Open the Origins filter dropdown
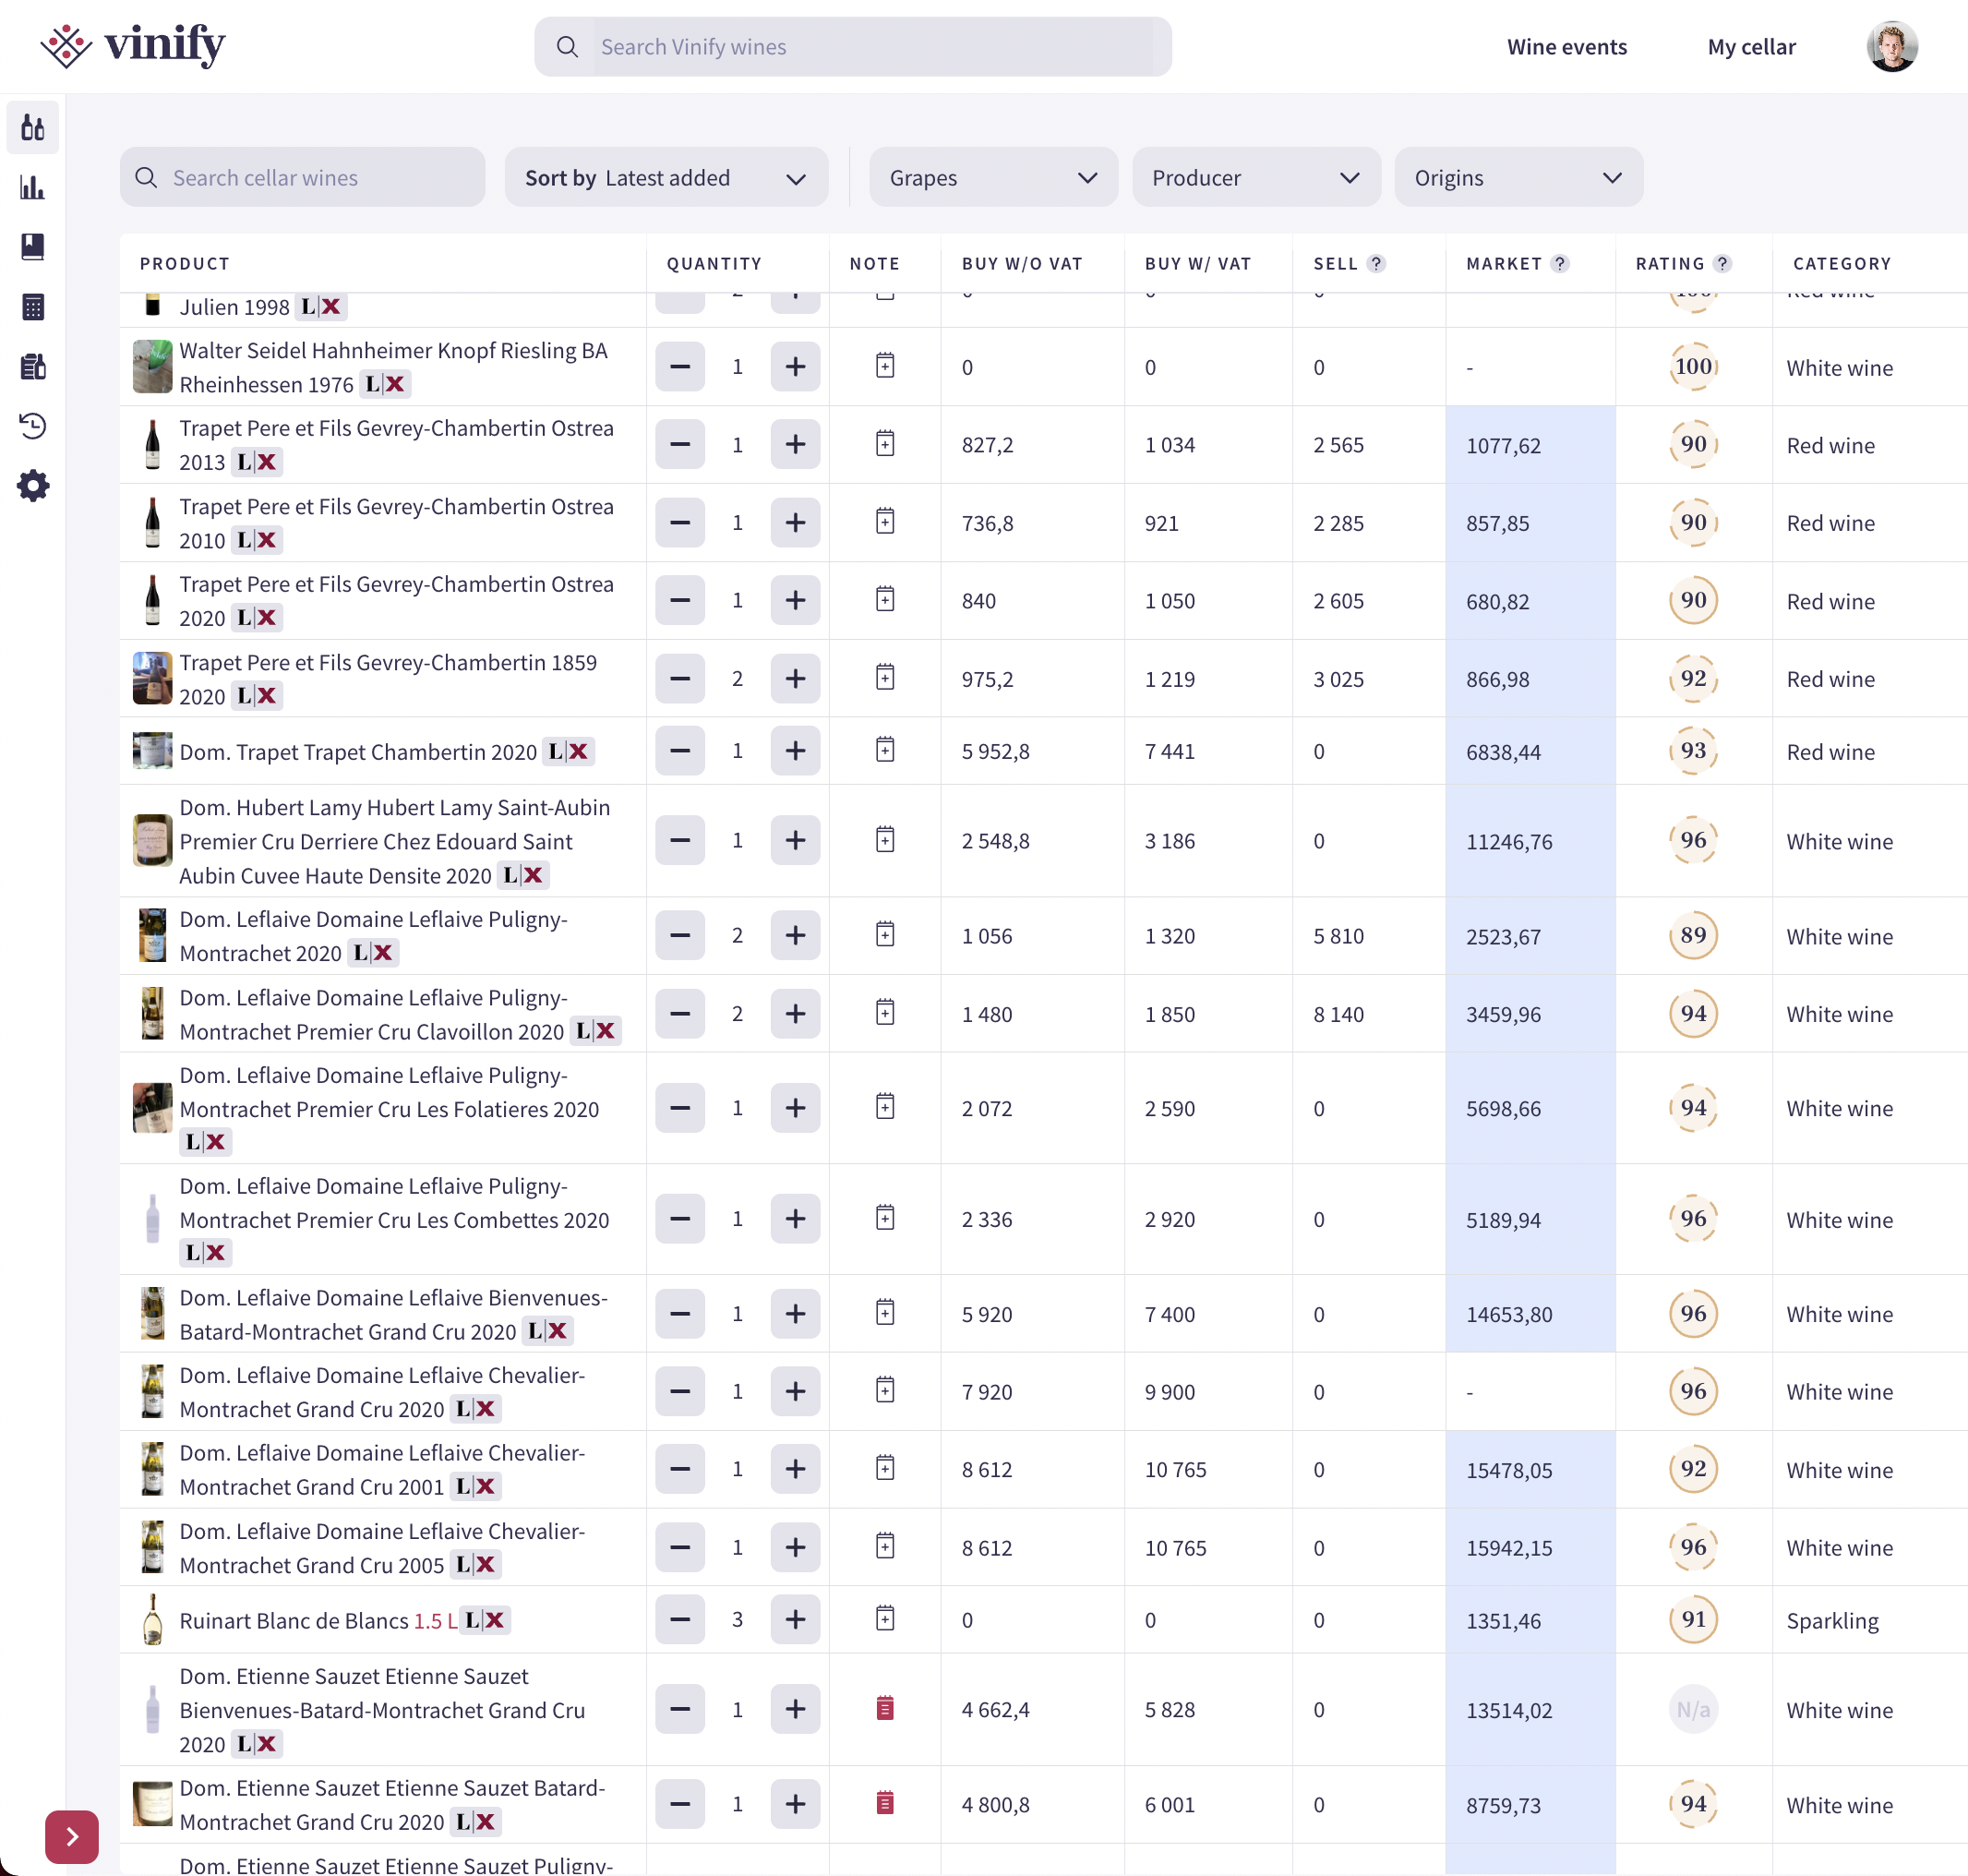This screenshot has width=1968, height=1876. point(1517,178)
